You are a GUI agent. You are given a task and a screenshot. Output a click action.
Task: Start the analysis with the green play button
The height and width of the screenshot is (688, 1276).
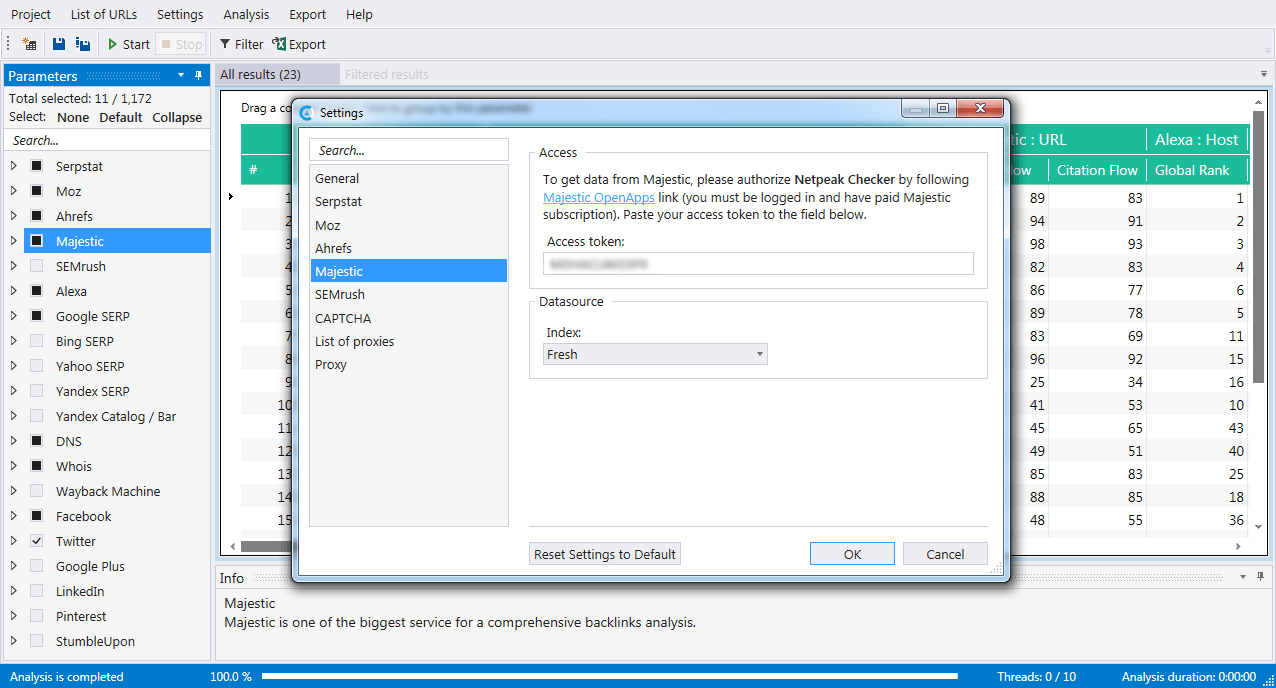(x=128, y=44)
